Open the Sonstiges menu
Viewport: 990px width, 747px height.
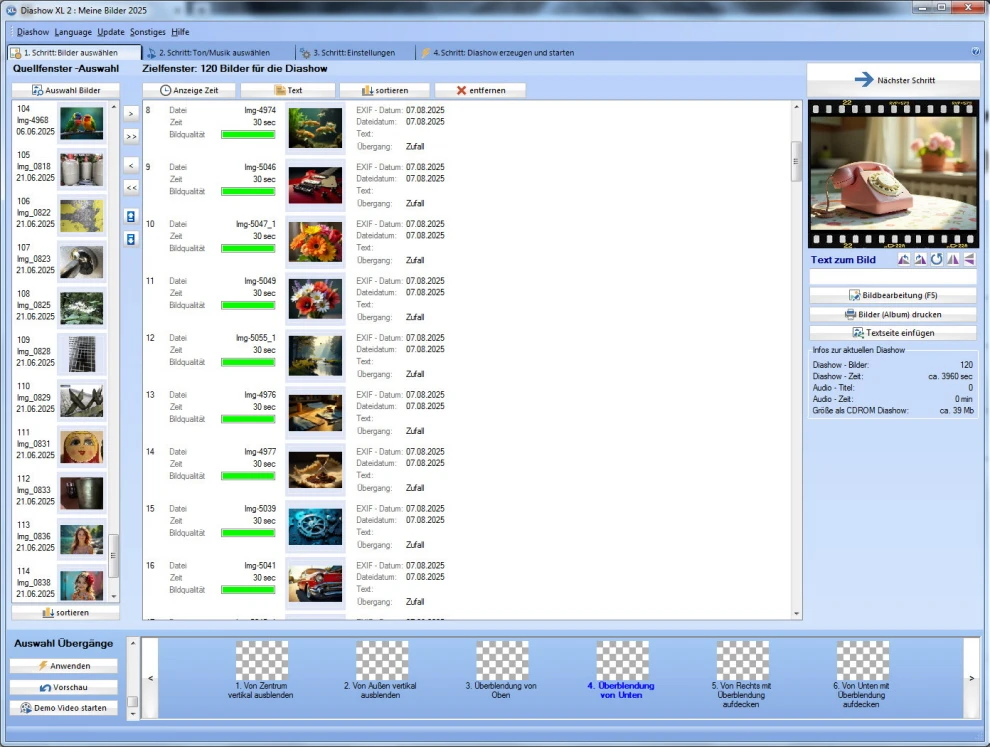(147, 32)
